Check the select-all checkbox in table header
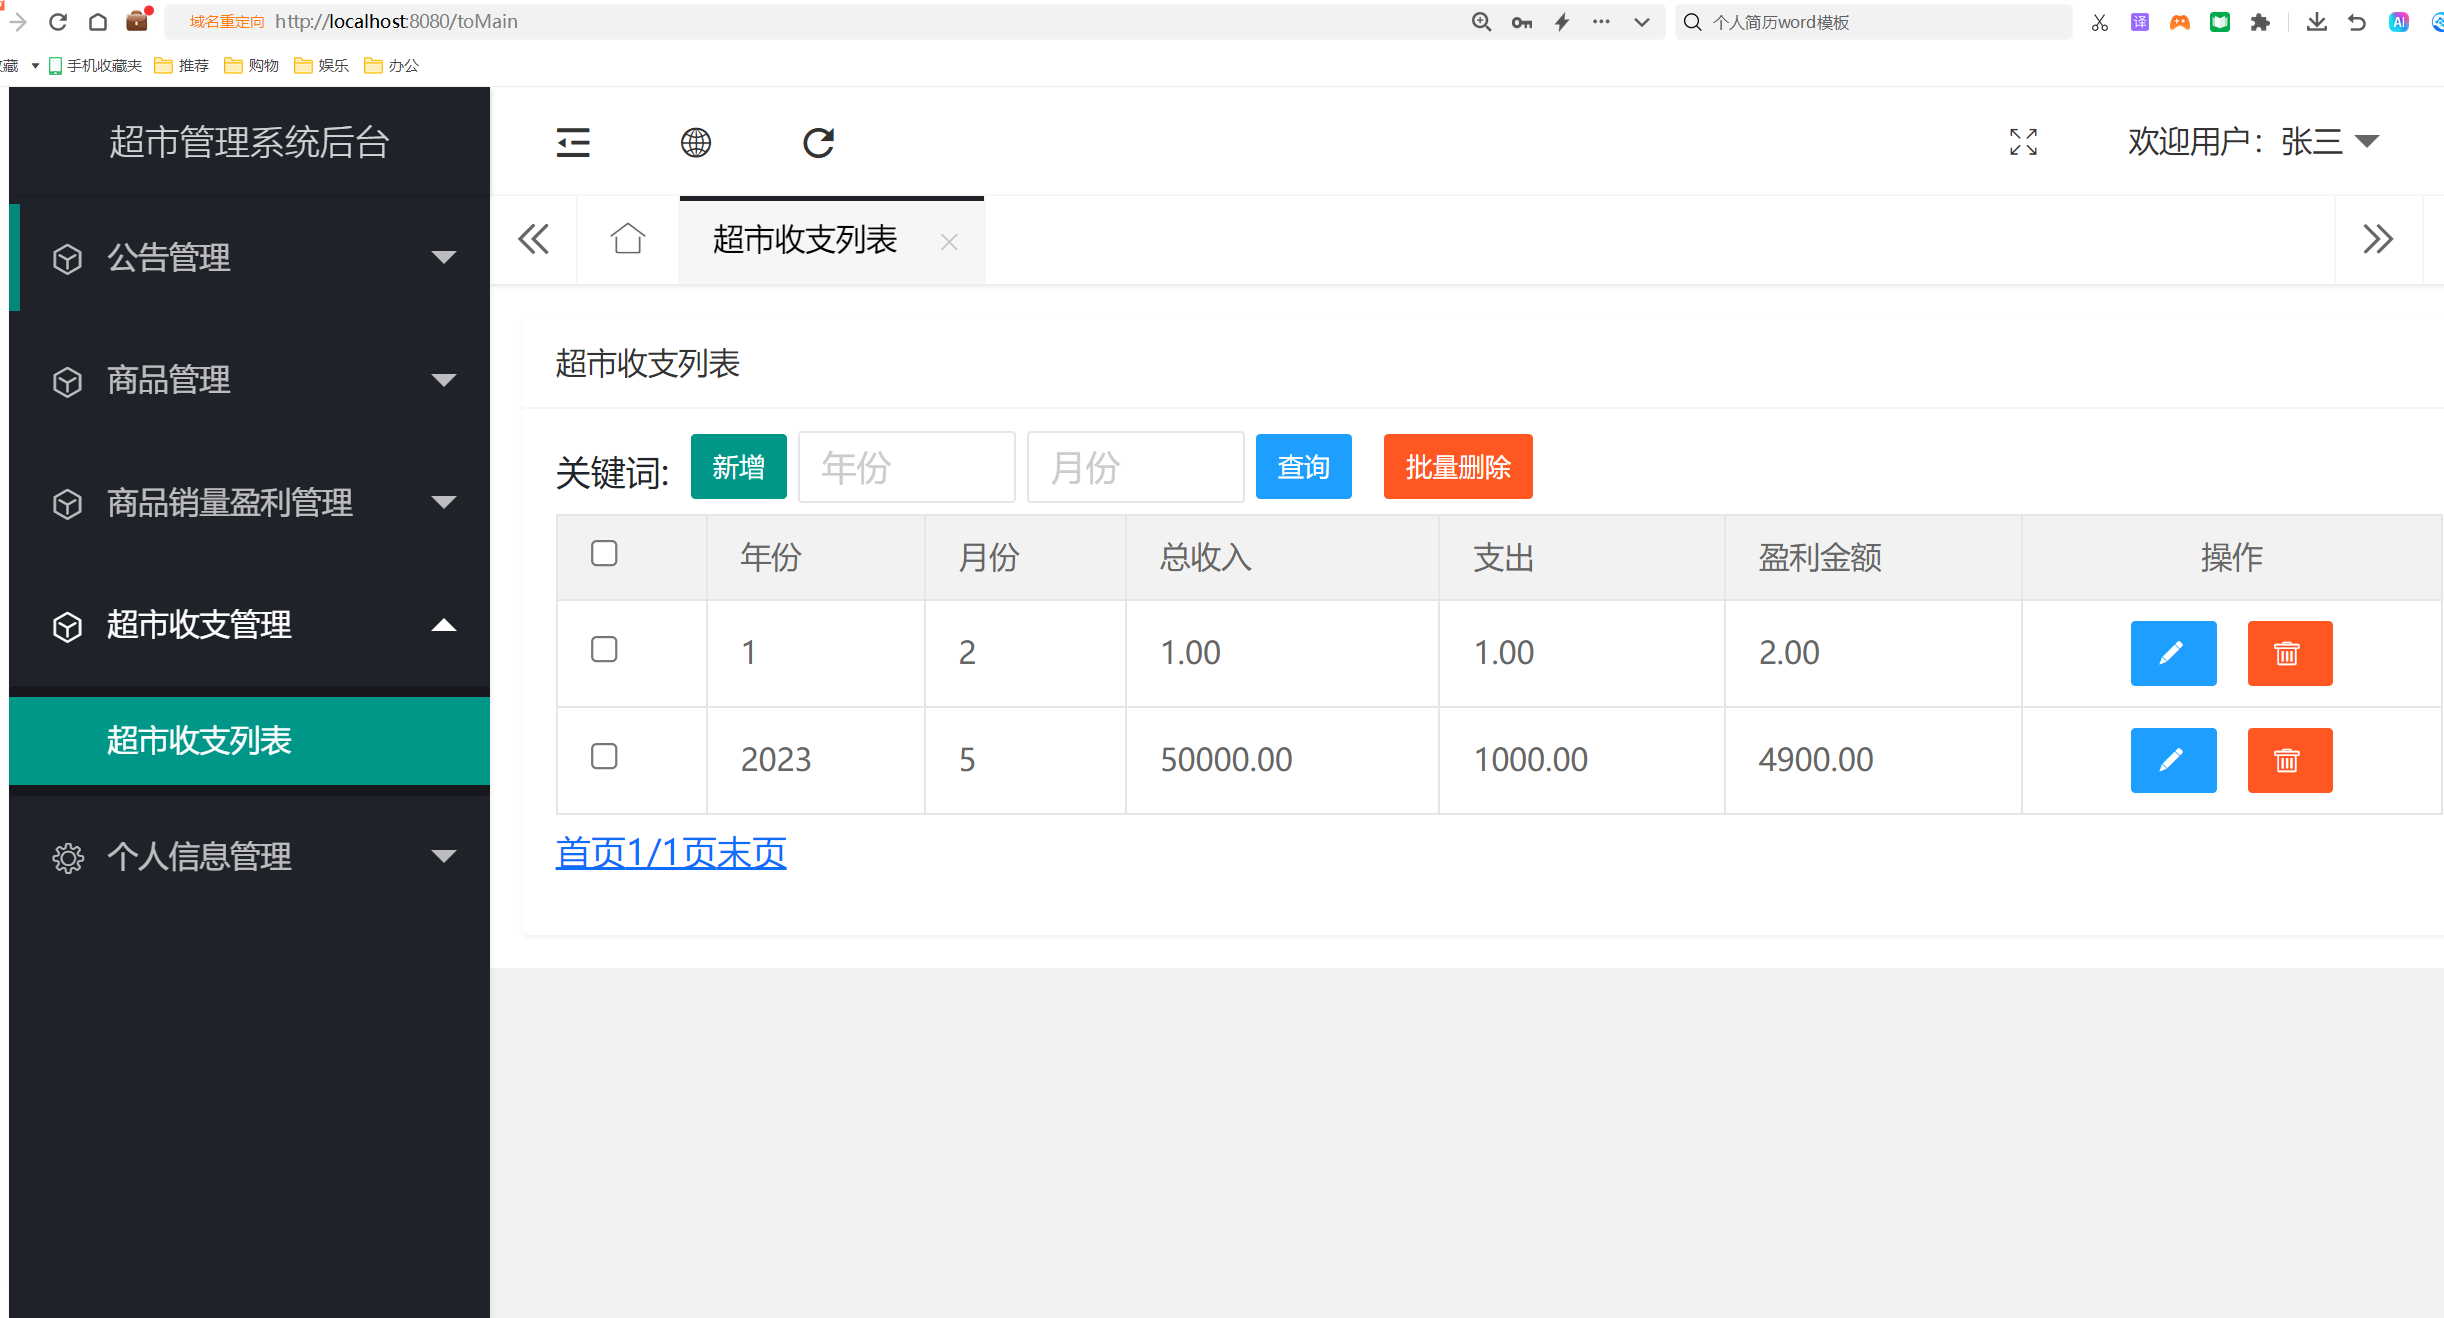2444x1318 pixels. [x=604, y=552]
